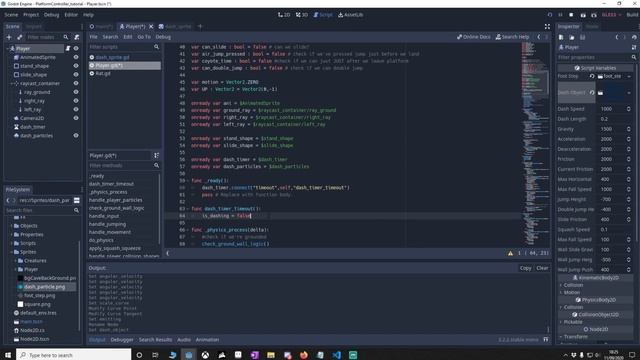The image size is (640, 360).
Task: Toggle distraction-free mode icon
Action: [547, 27]
